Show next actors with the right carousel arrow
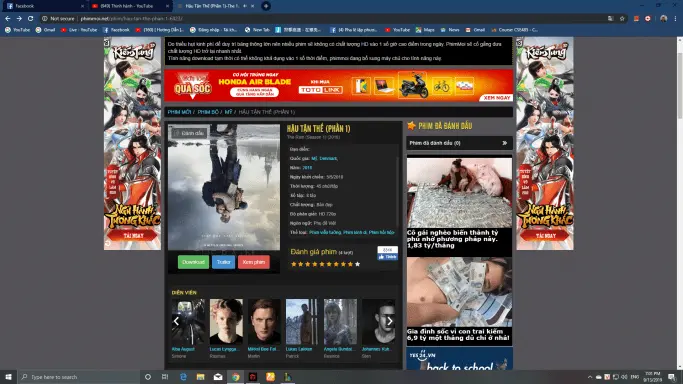Viewport: 683px width, 384px height. pyautogui.click(x=390, y=321)
